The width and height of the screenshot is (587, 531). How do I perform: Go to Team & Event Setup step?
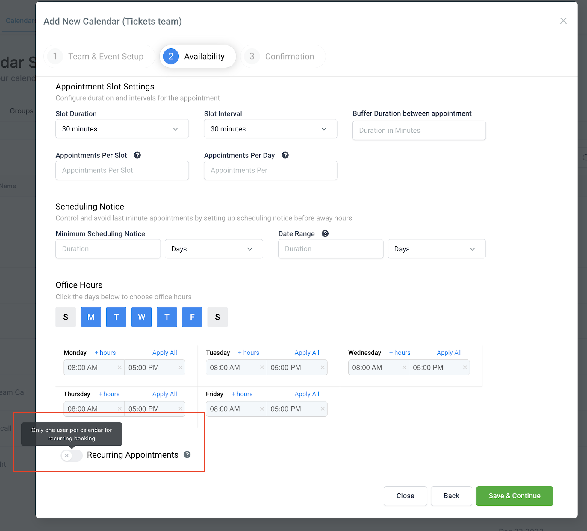[99, 57]
